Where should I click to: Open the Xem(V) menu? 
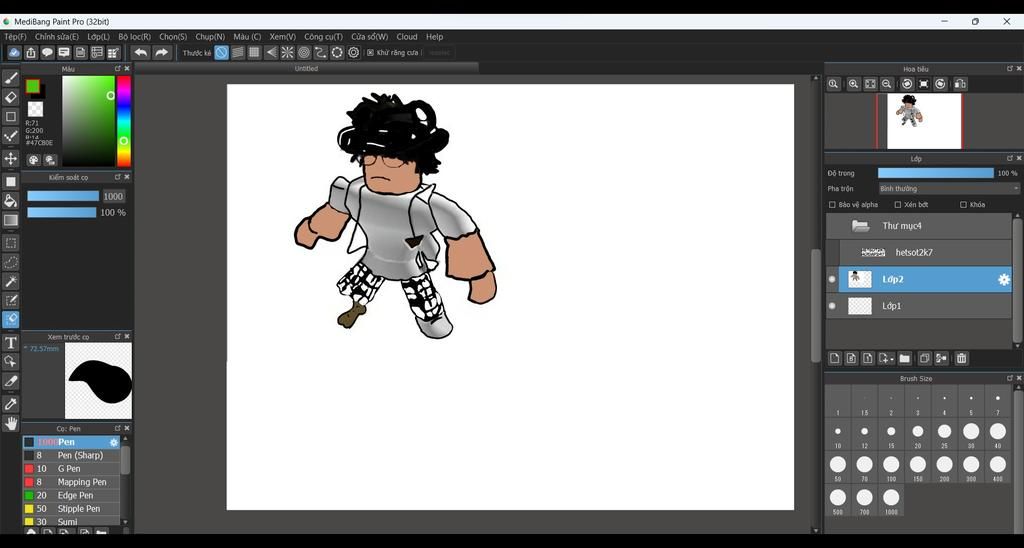[x=283, y=37]
